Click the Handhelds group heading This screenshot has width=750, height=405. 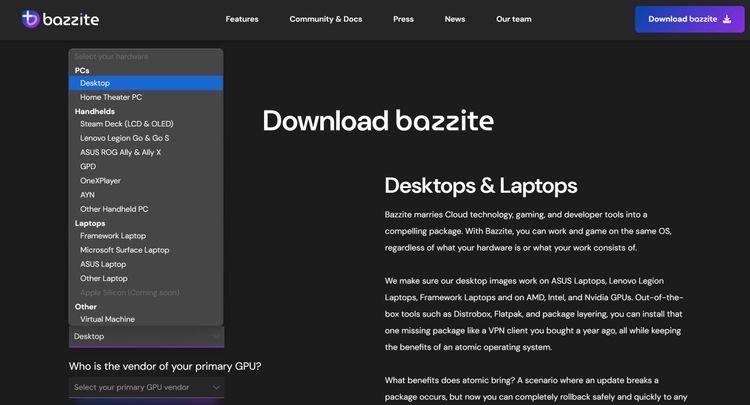(95, 111)
